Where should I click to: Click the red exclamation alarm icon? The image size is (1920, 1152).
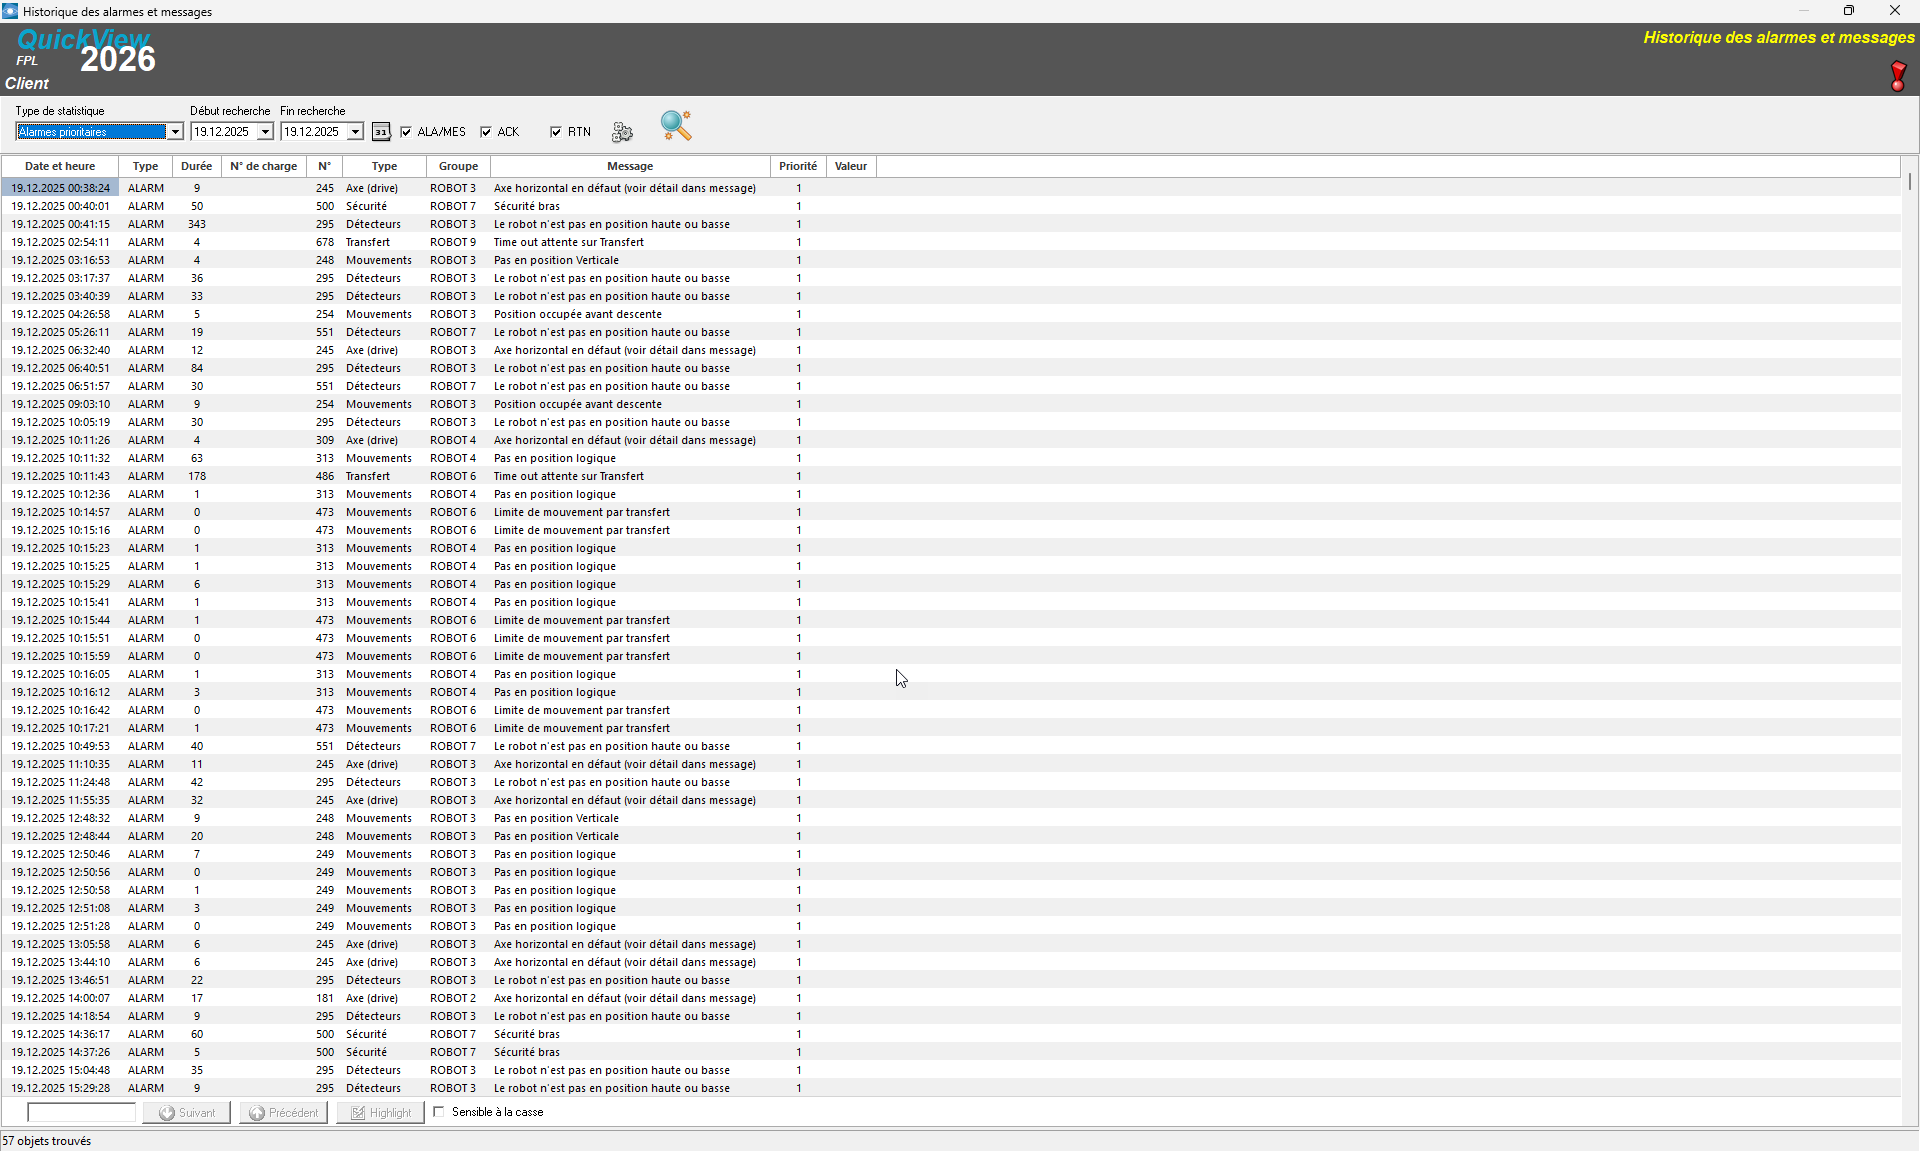(x=1897, y=76)
